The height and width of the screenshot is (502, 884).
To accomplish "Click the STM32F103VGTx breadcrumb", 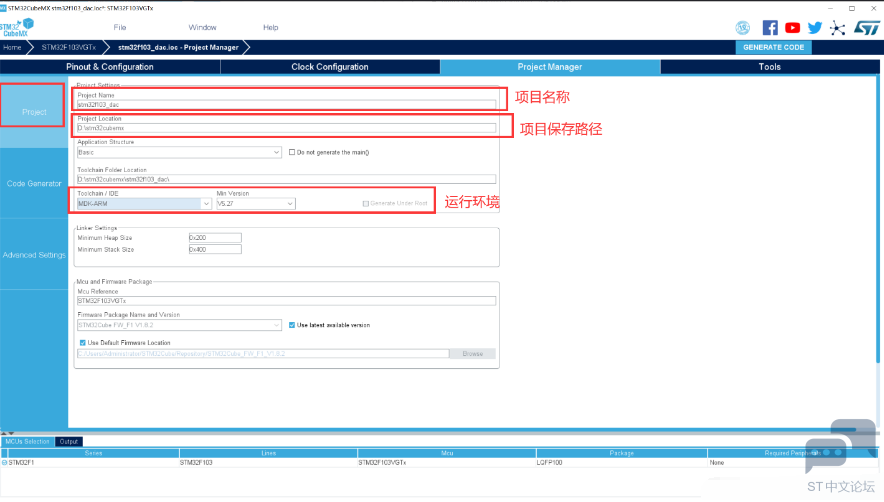I will point(69,47).
